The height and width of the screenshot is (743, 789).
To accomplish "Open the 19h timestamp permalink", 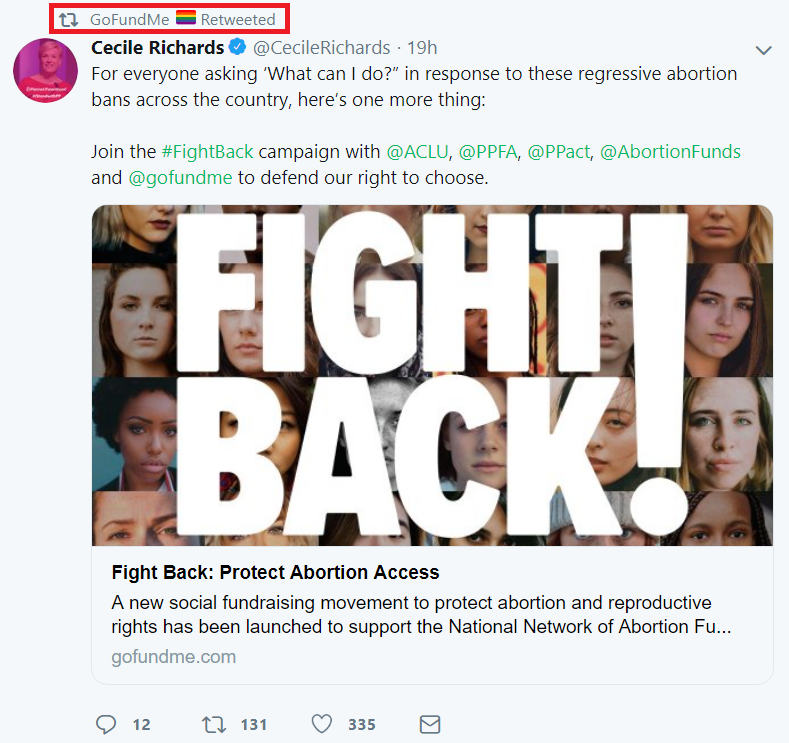I will point(422,48).
